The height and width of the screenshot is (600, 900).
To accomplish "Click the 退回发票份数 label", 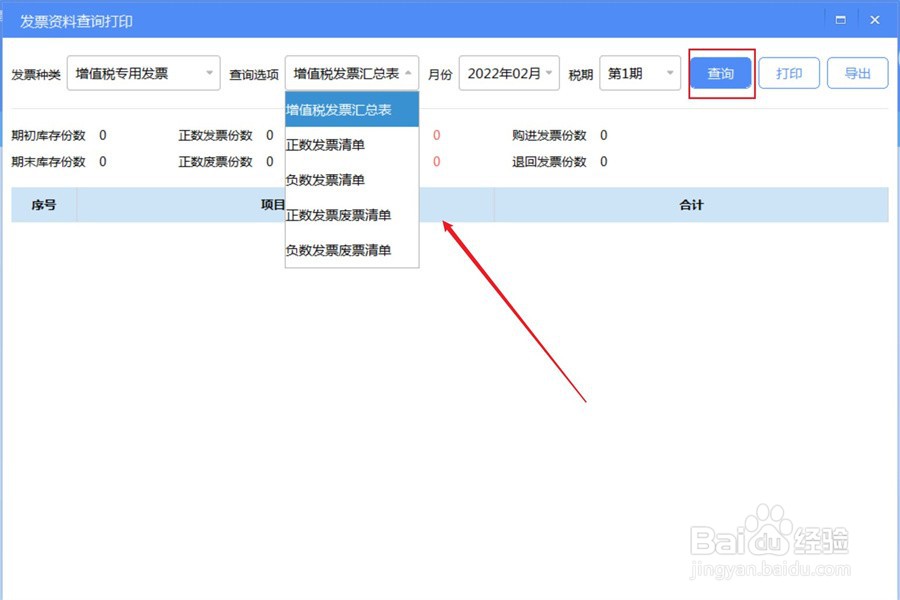I will (549, 162).
